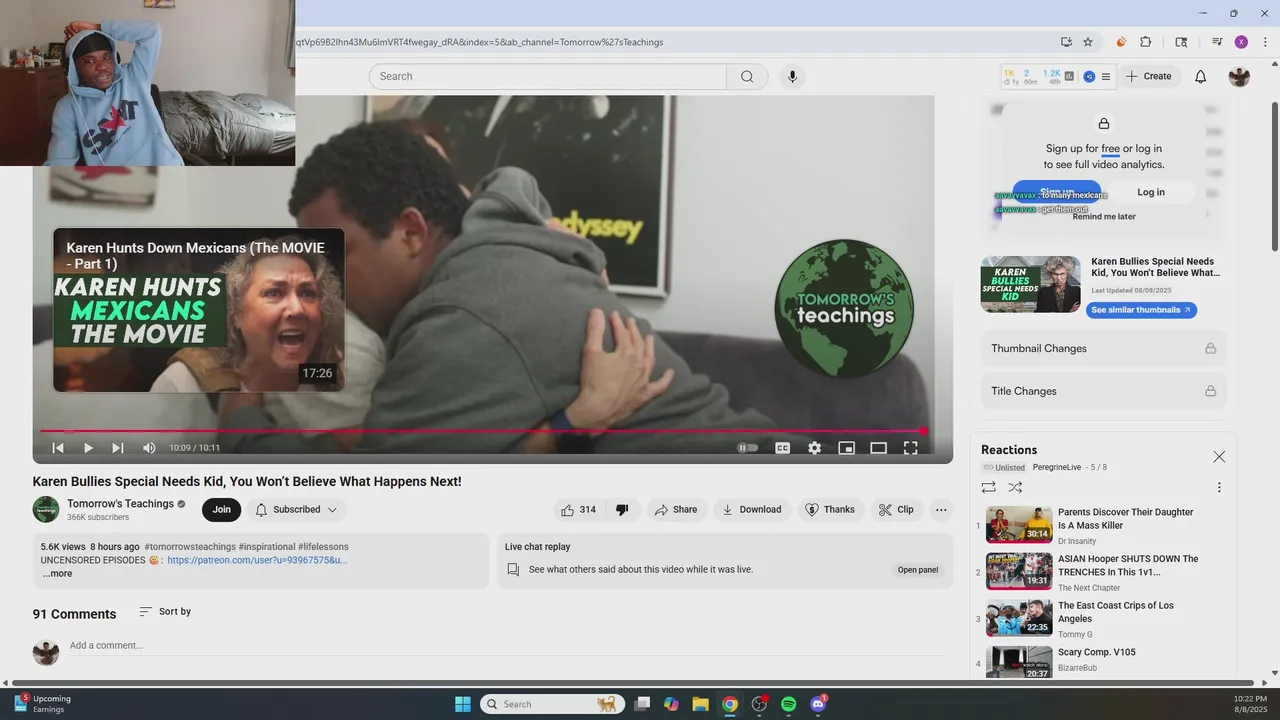Image resolution: width=1280 pixels, height=720 pixels.
Task: Dislike the video thumbs down
Action: tap(622, 510)
